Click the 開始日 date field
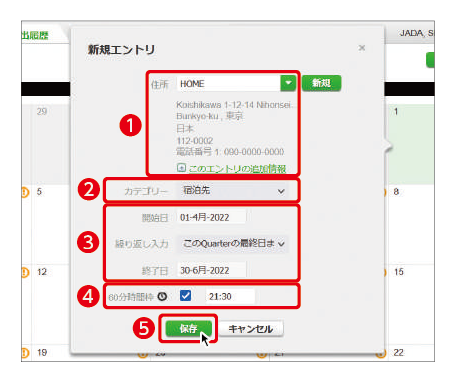This screenshot has width=456, height=383. tap(212, 217)
